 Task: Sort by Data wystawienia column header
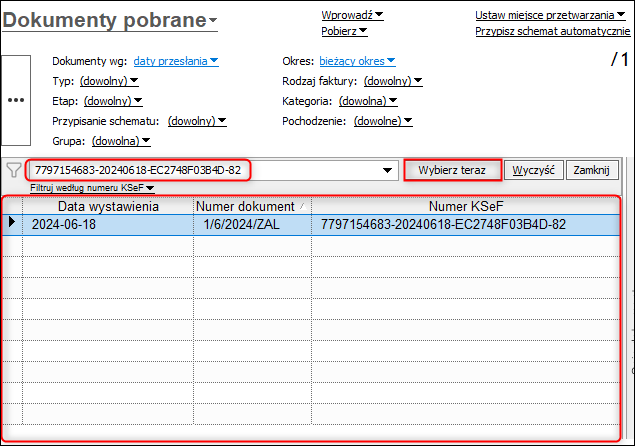coord(108,206)
